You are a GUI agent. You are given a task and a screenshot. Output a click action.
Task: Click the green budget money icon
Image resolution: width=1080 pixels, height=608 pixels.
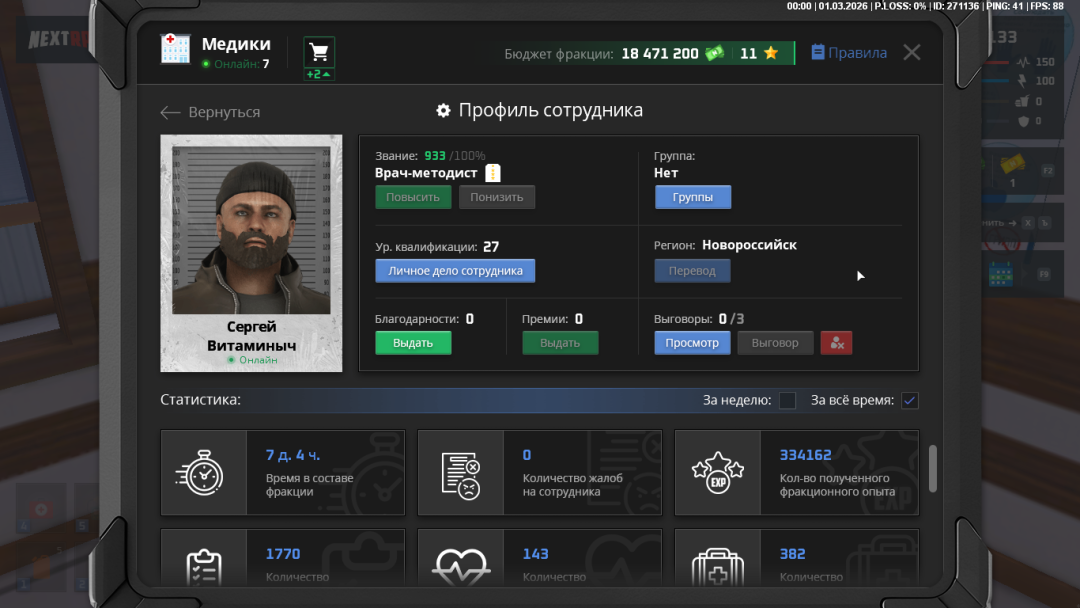[714, 54]
